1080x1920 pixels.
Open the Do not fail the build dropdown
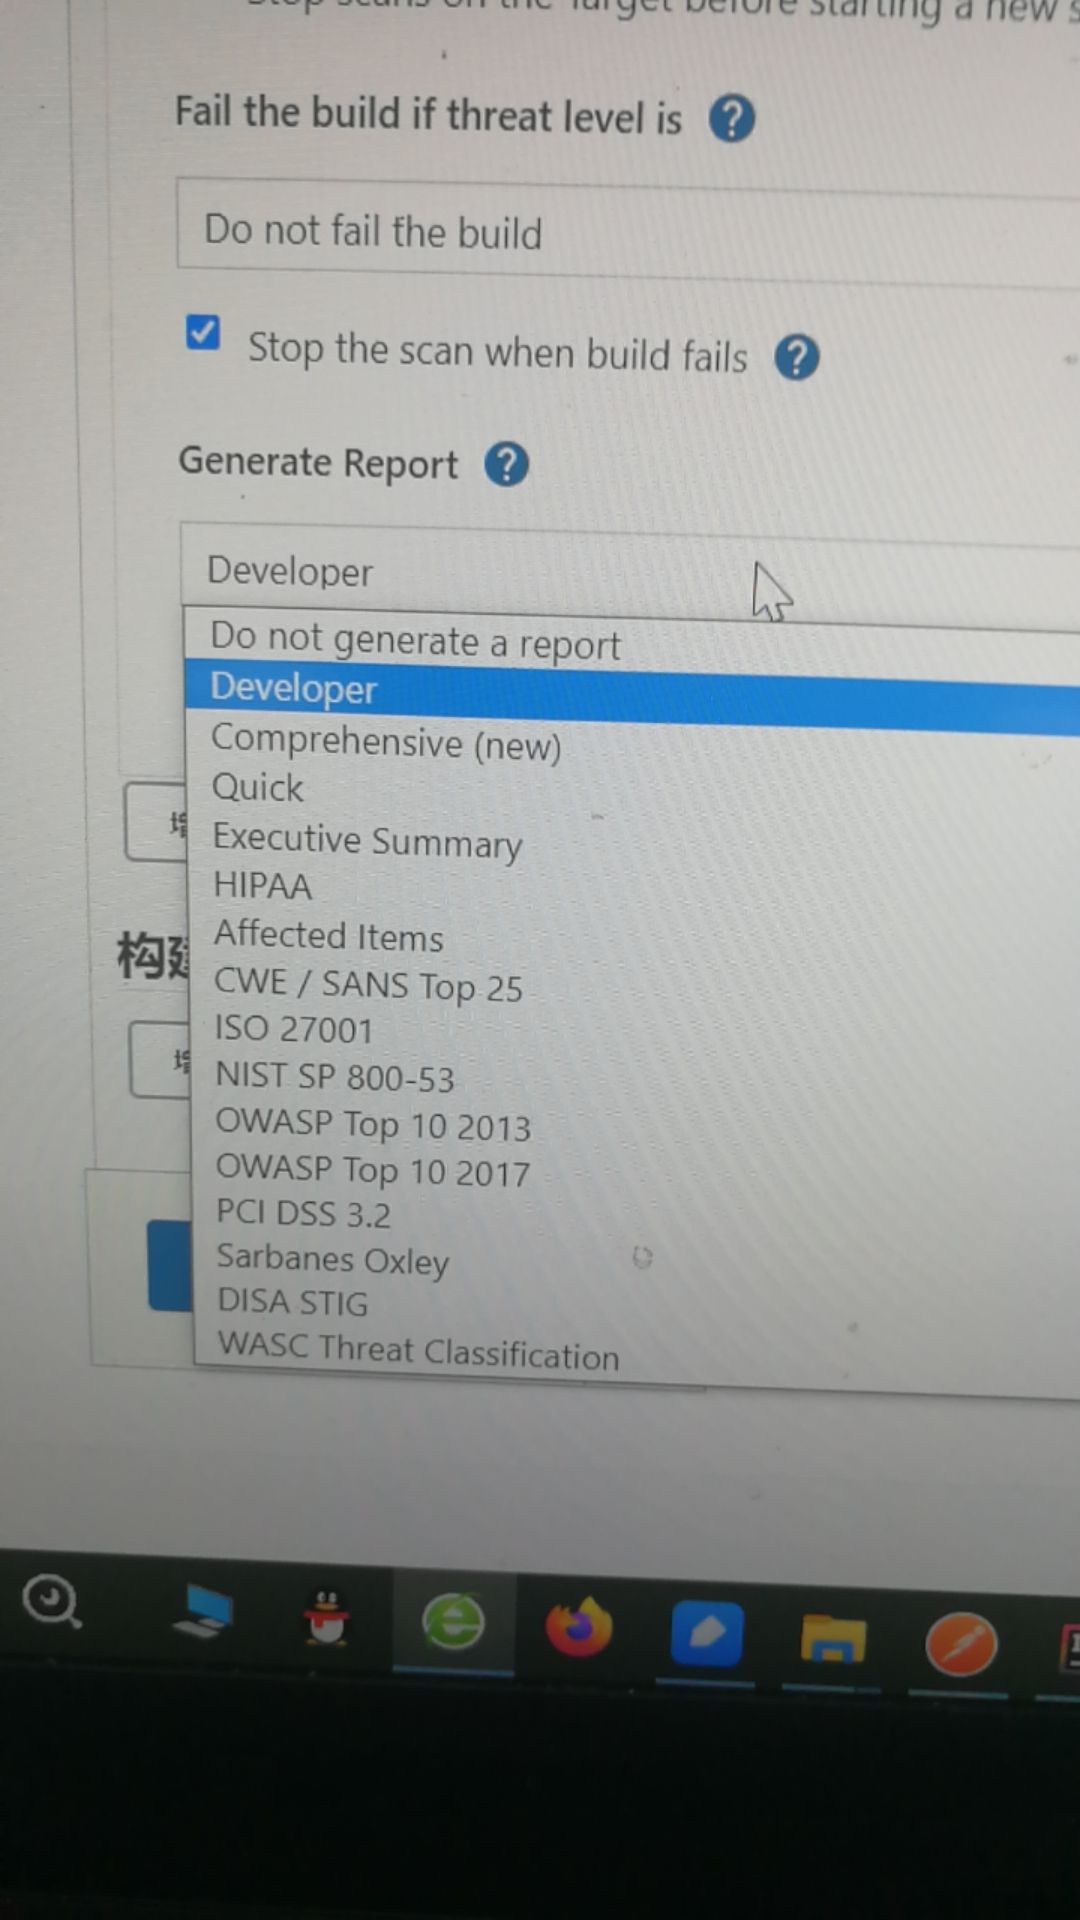pos(628,233)
